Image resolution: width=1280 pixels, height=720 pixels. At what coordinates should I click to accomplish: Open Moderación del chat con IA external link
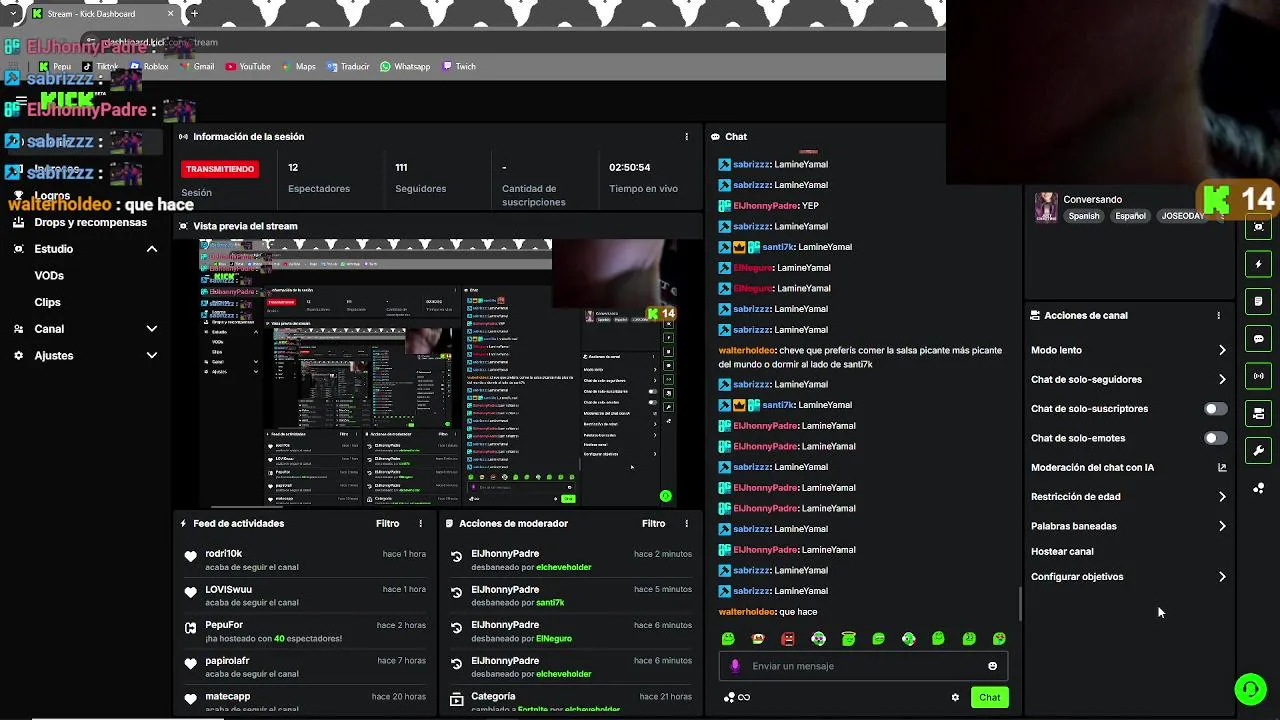point(1222,467)
